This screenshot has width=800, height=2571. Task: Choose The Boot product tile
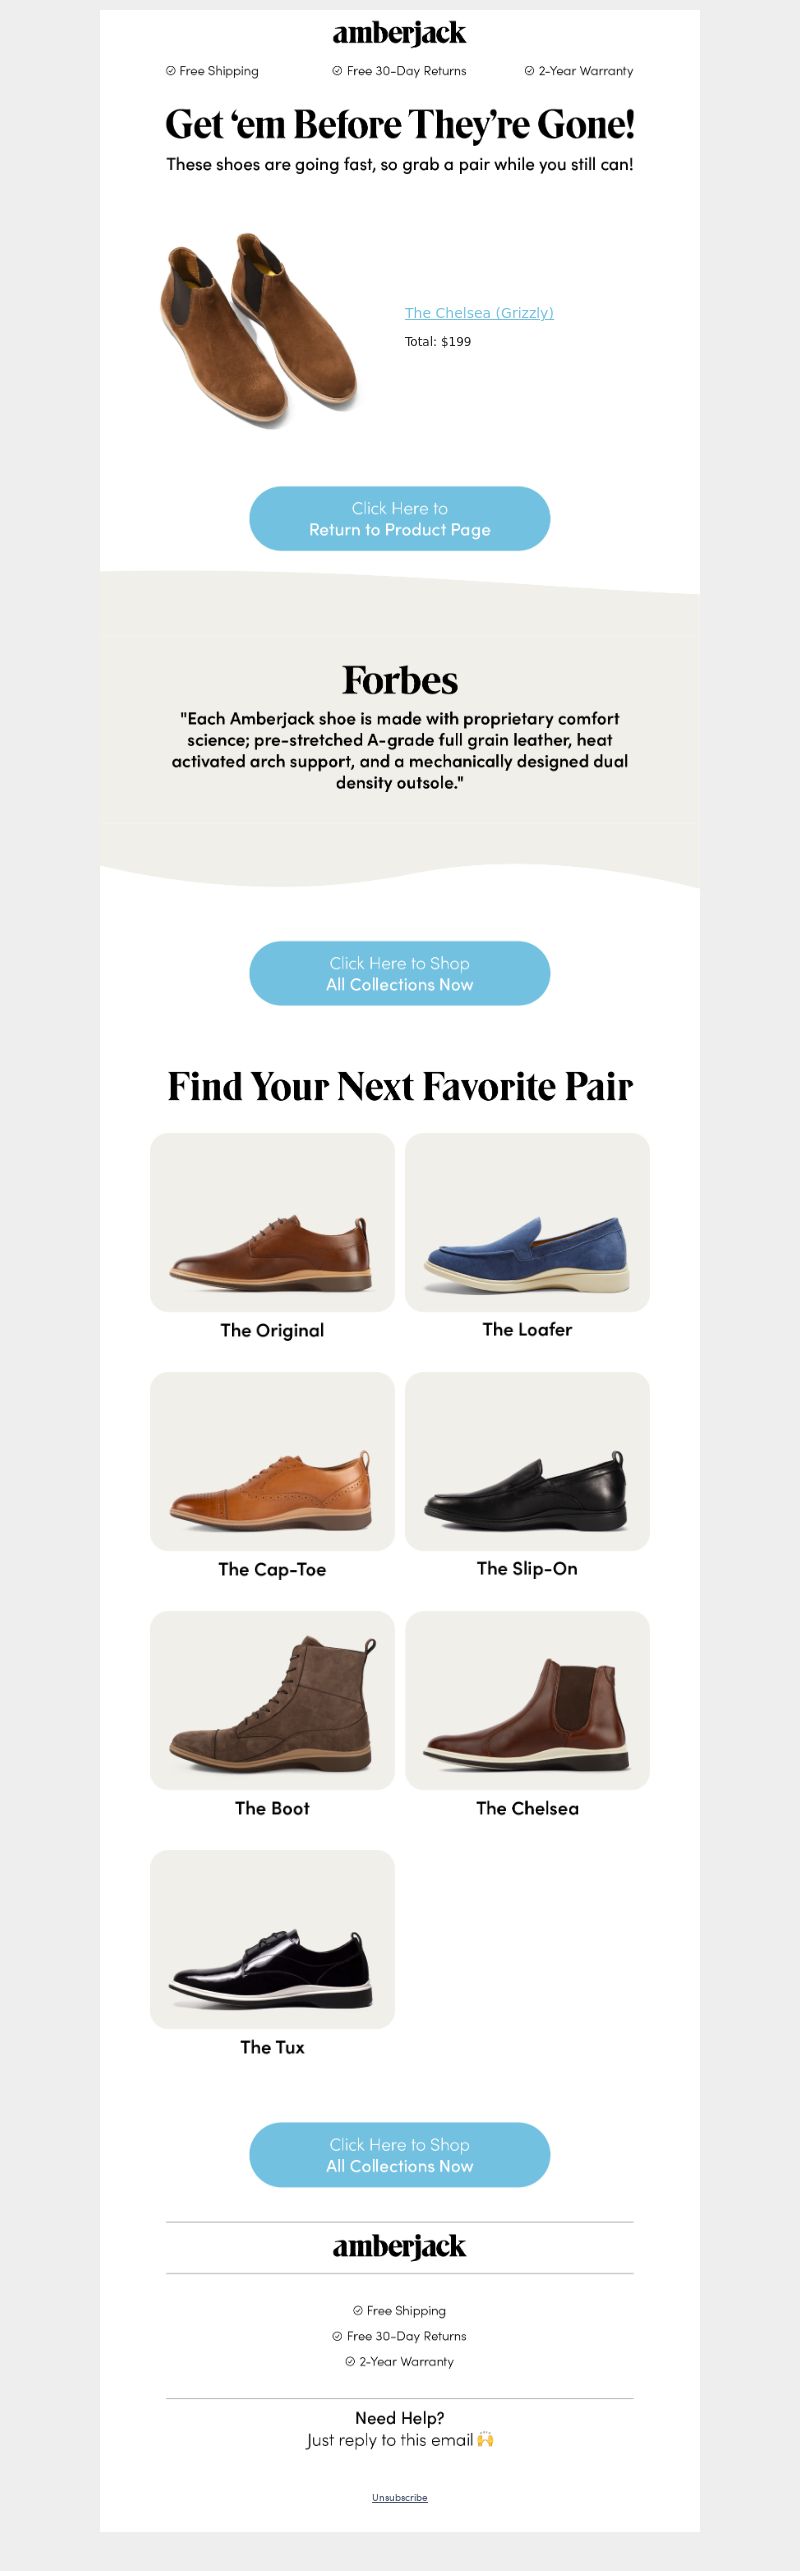coord(272,1700)
